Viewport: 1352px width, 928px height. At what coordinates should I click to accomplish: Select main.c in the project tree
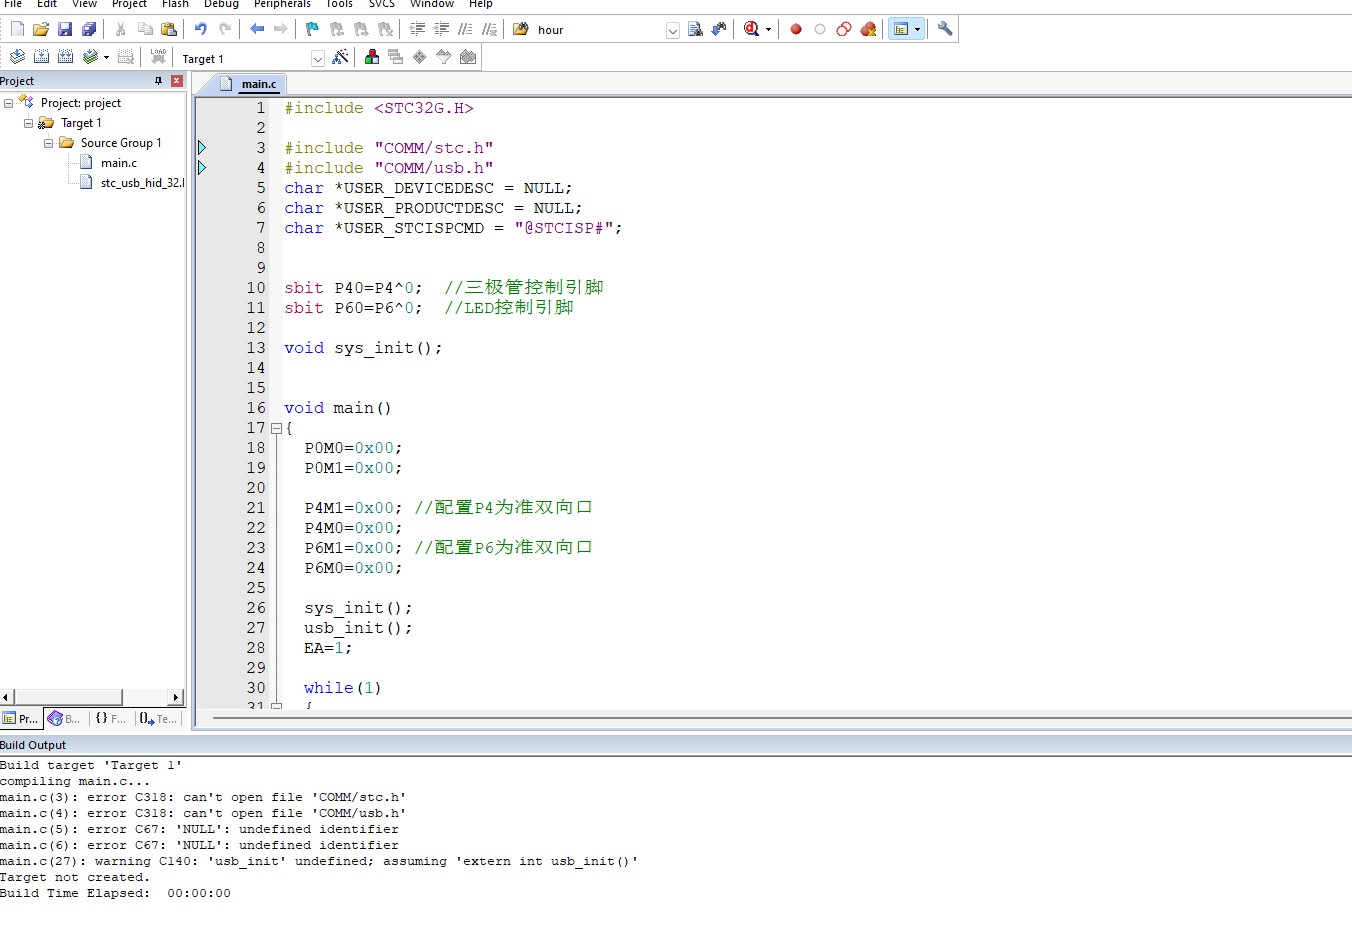(x=118, y=163)
